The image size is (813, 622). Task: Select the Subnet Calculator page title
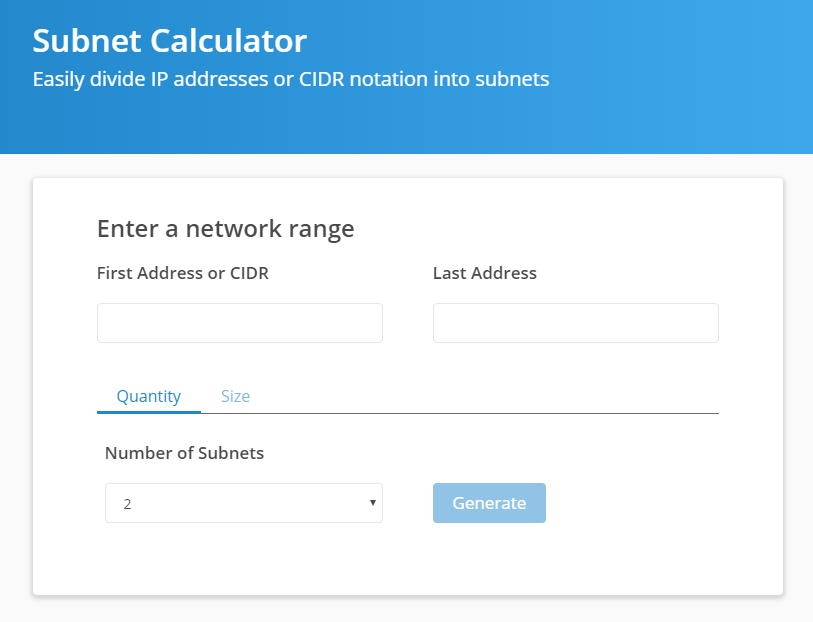click(x=170, y=40)
